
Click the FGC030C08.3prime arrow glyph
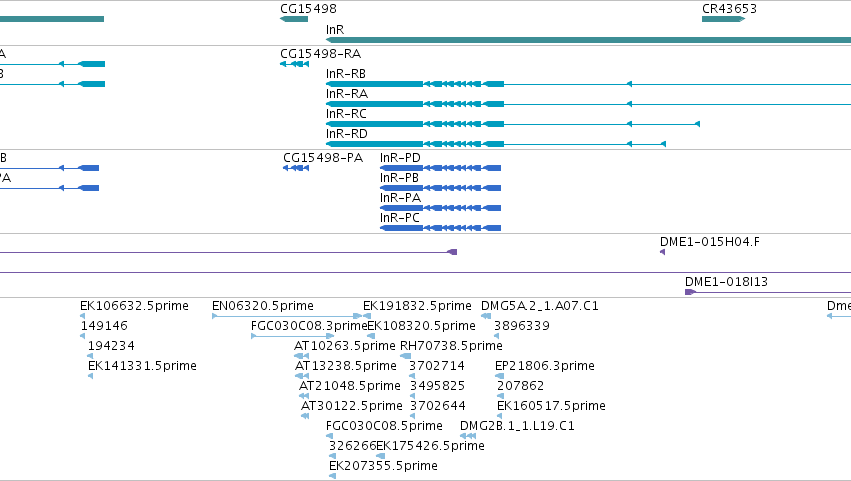point(293,336)
